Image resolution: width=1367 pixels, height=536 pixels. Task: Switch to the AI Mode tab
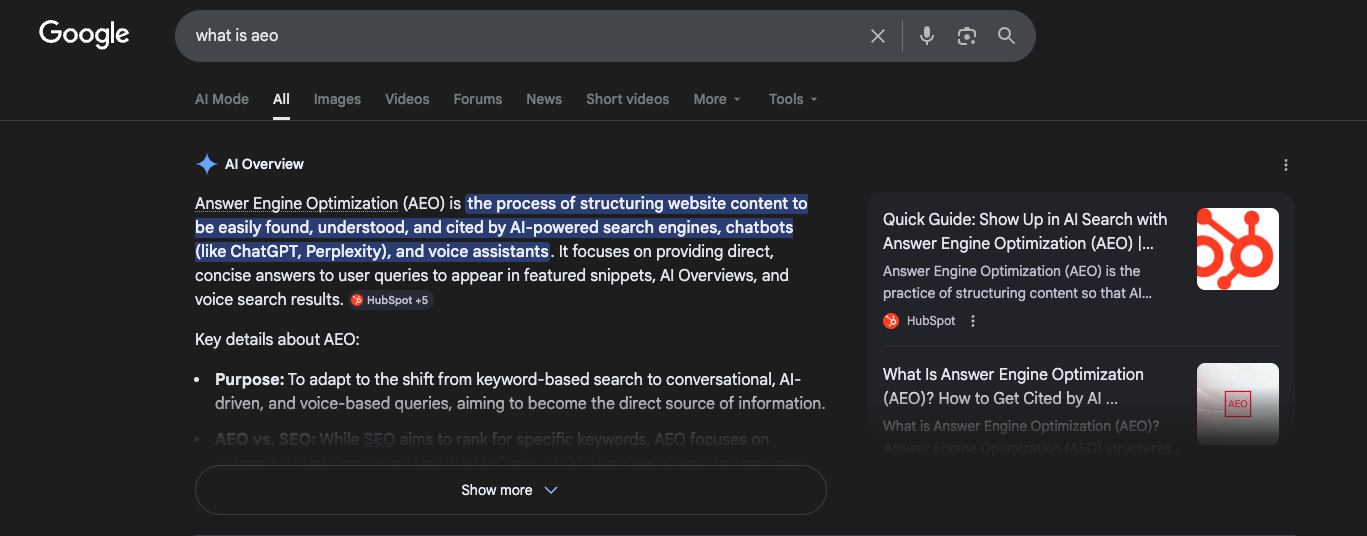click(222, 99)
